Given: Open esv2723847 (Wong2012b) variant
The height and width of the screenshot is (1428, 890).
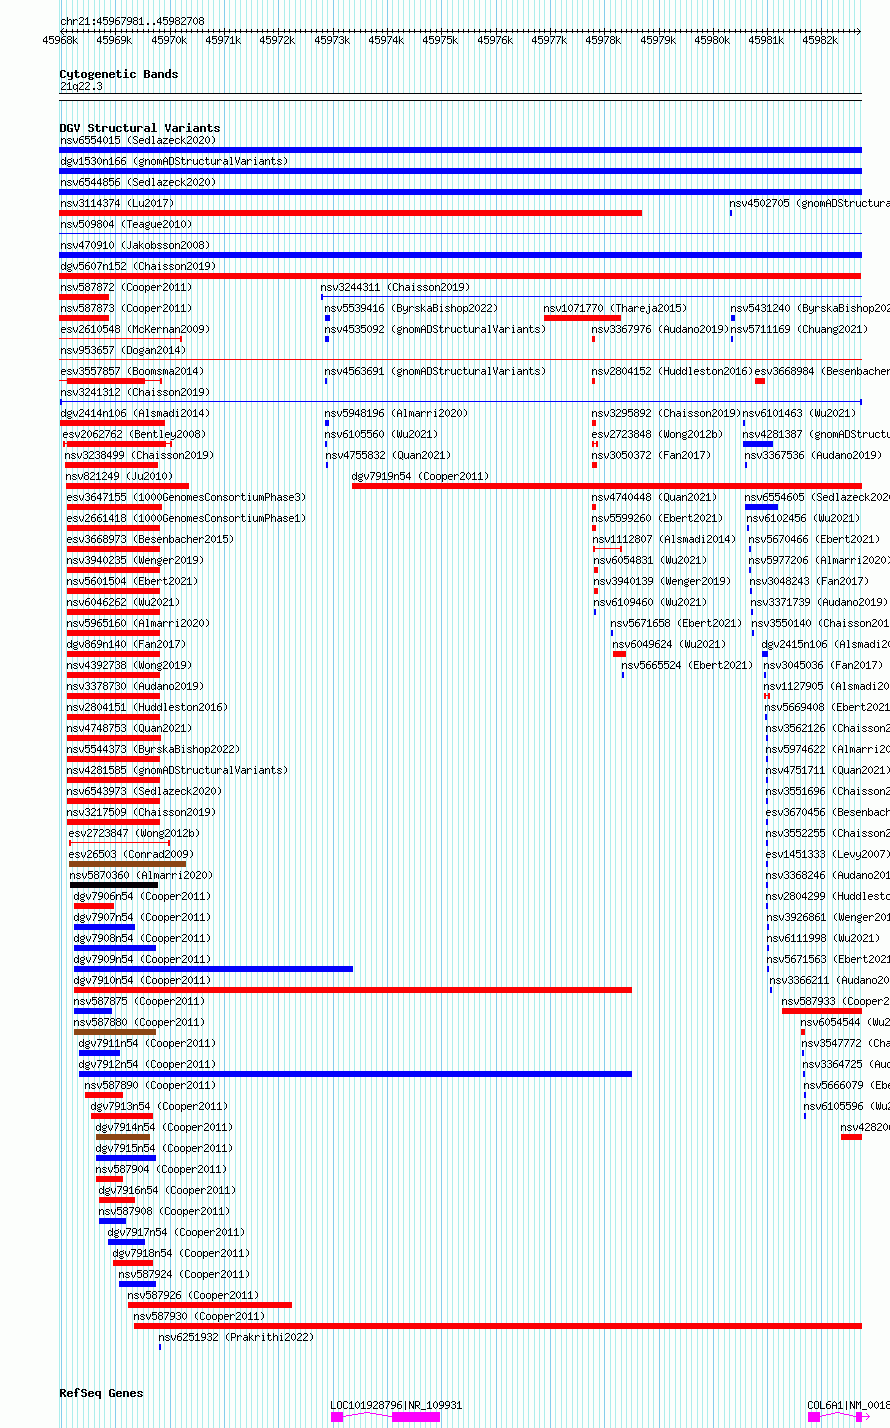Looking at the screenshot, I should click(134, 833).
